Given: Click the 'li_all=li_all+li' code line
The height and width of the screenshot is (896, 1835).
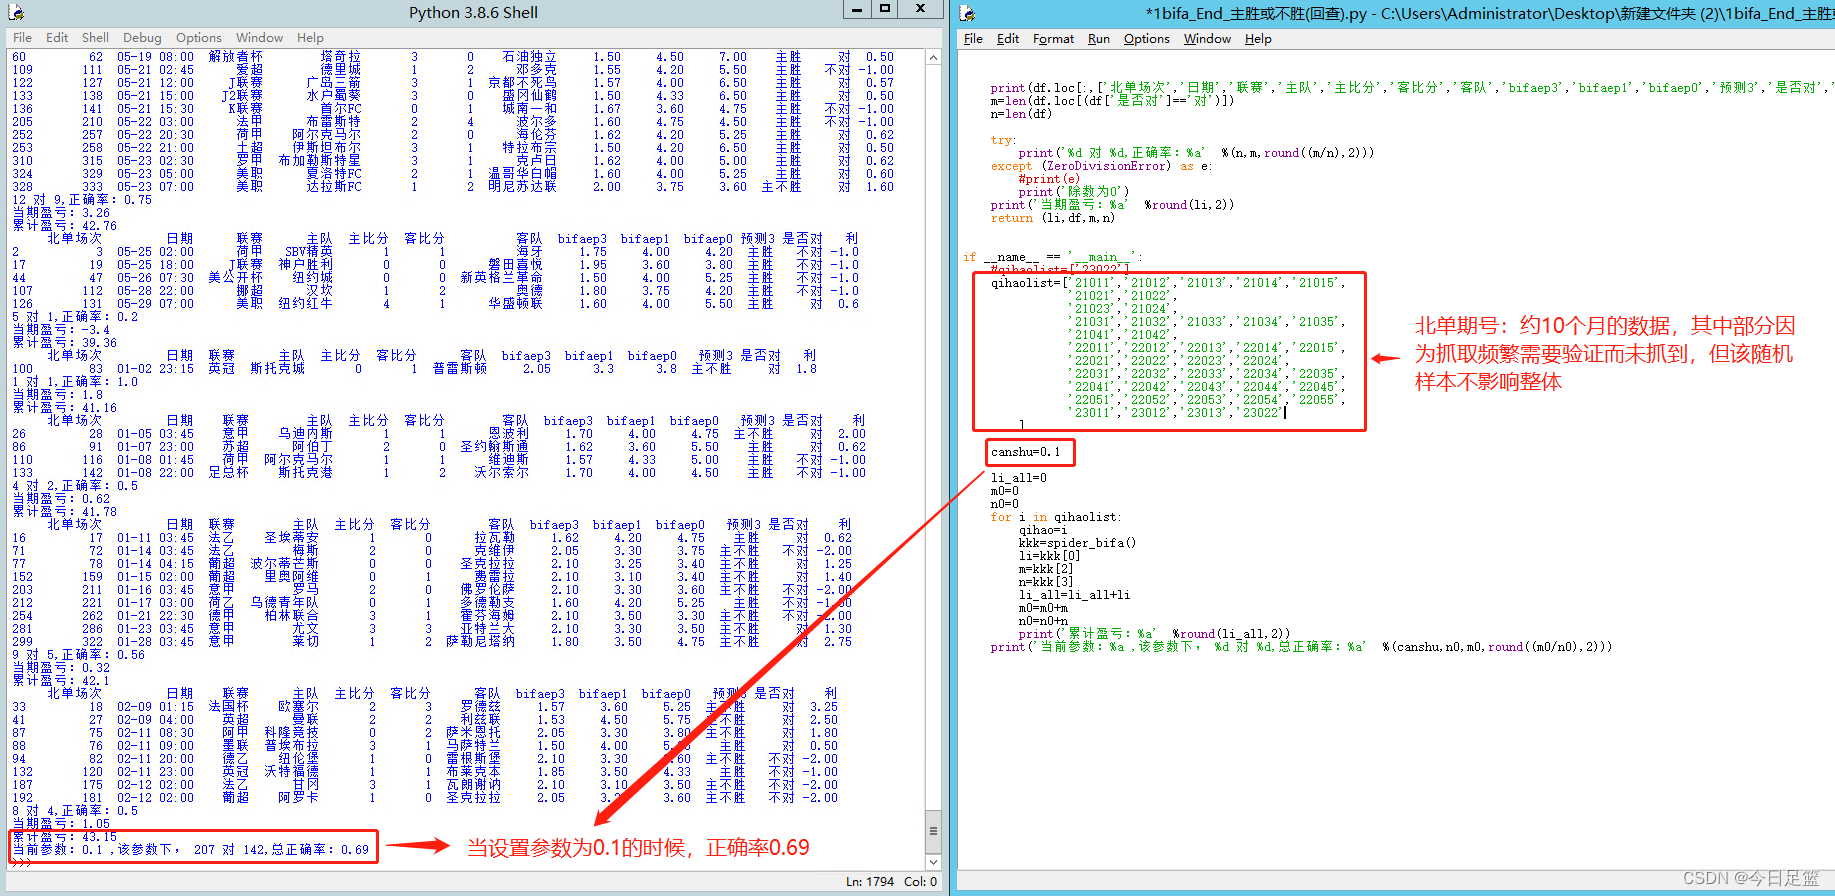Looking at the screenshot, I should (x=1074, y=595).
